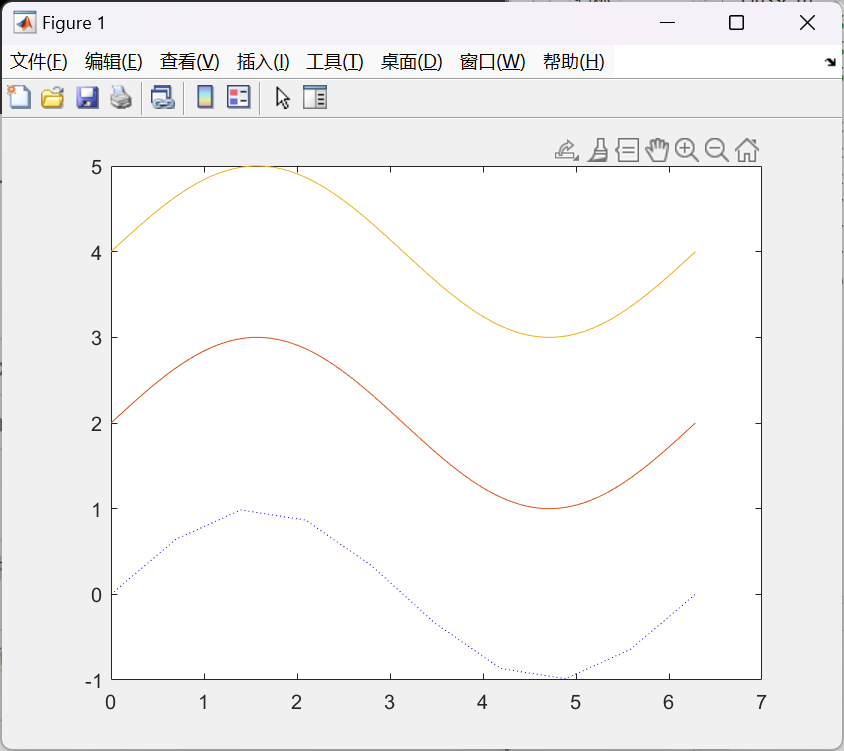Toggle the Insert Legend button
This screenshot has width=844, height=751.
tap(238, 97)
